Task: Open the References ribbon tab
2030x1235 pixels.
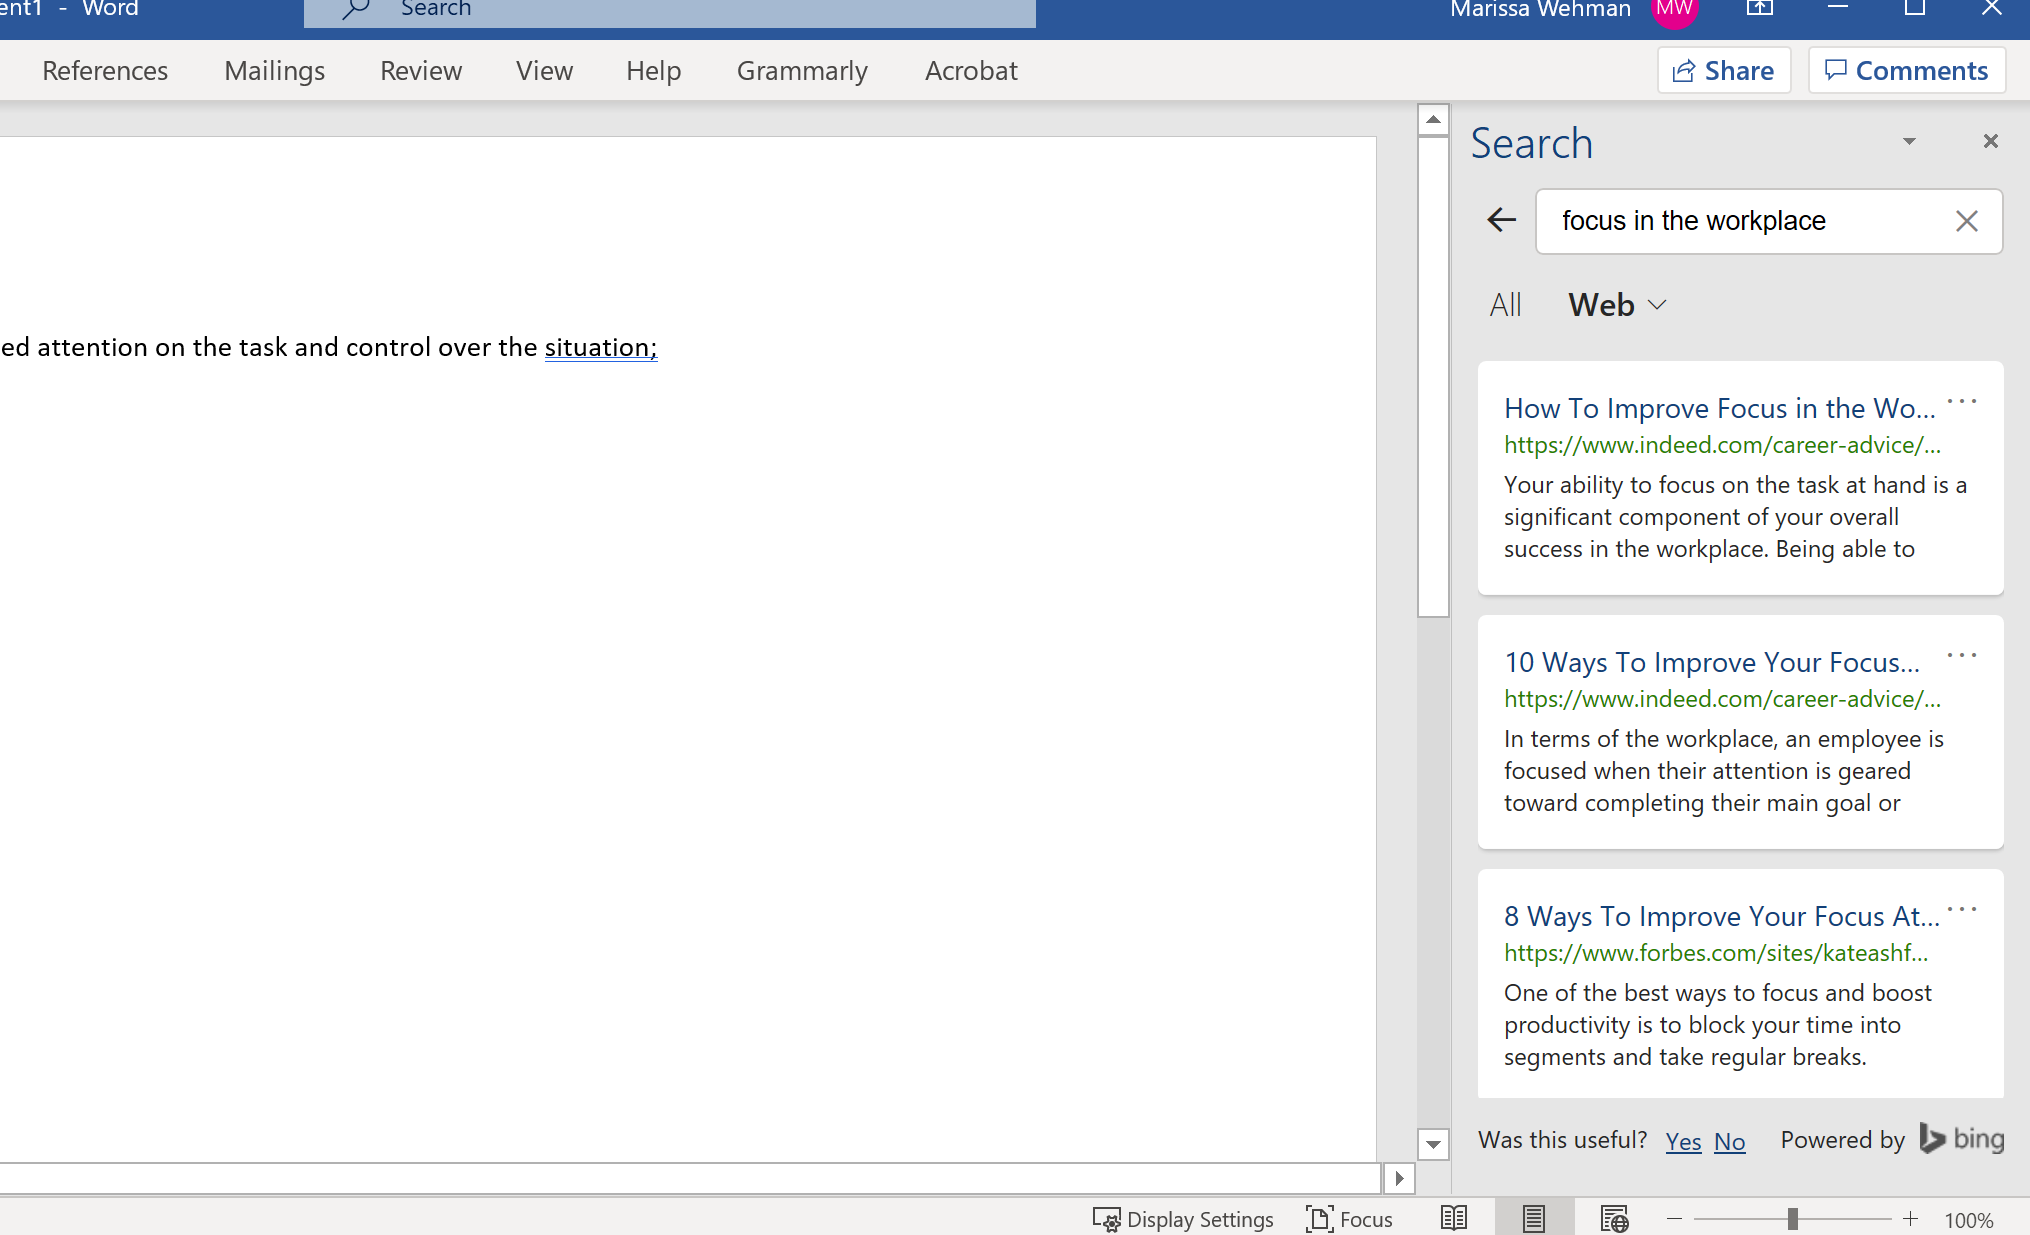Action: (105, 71)
